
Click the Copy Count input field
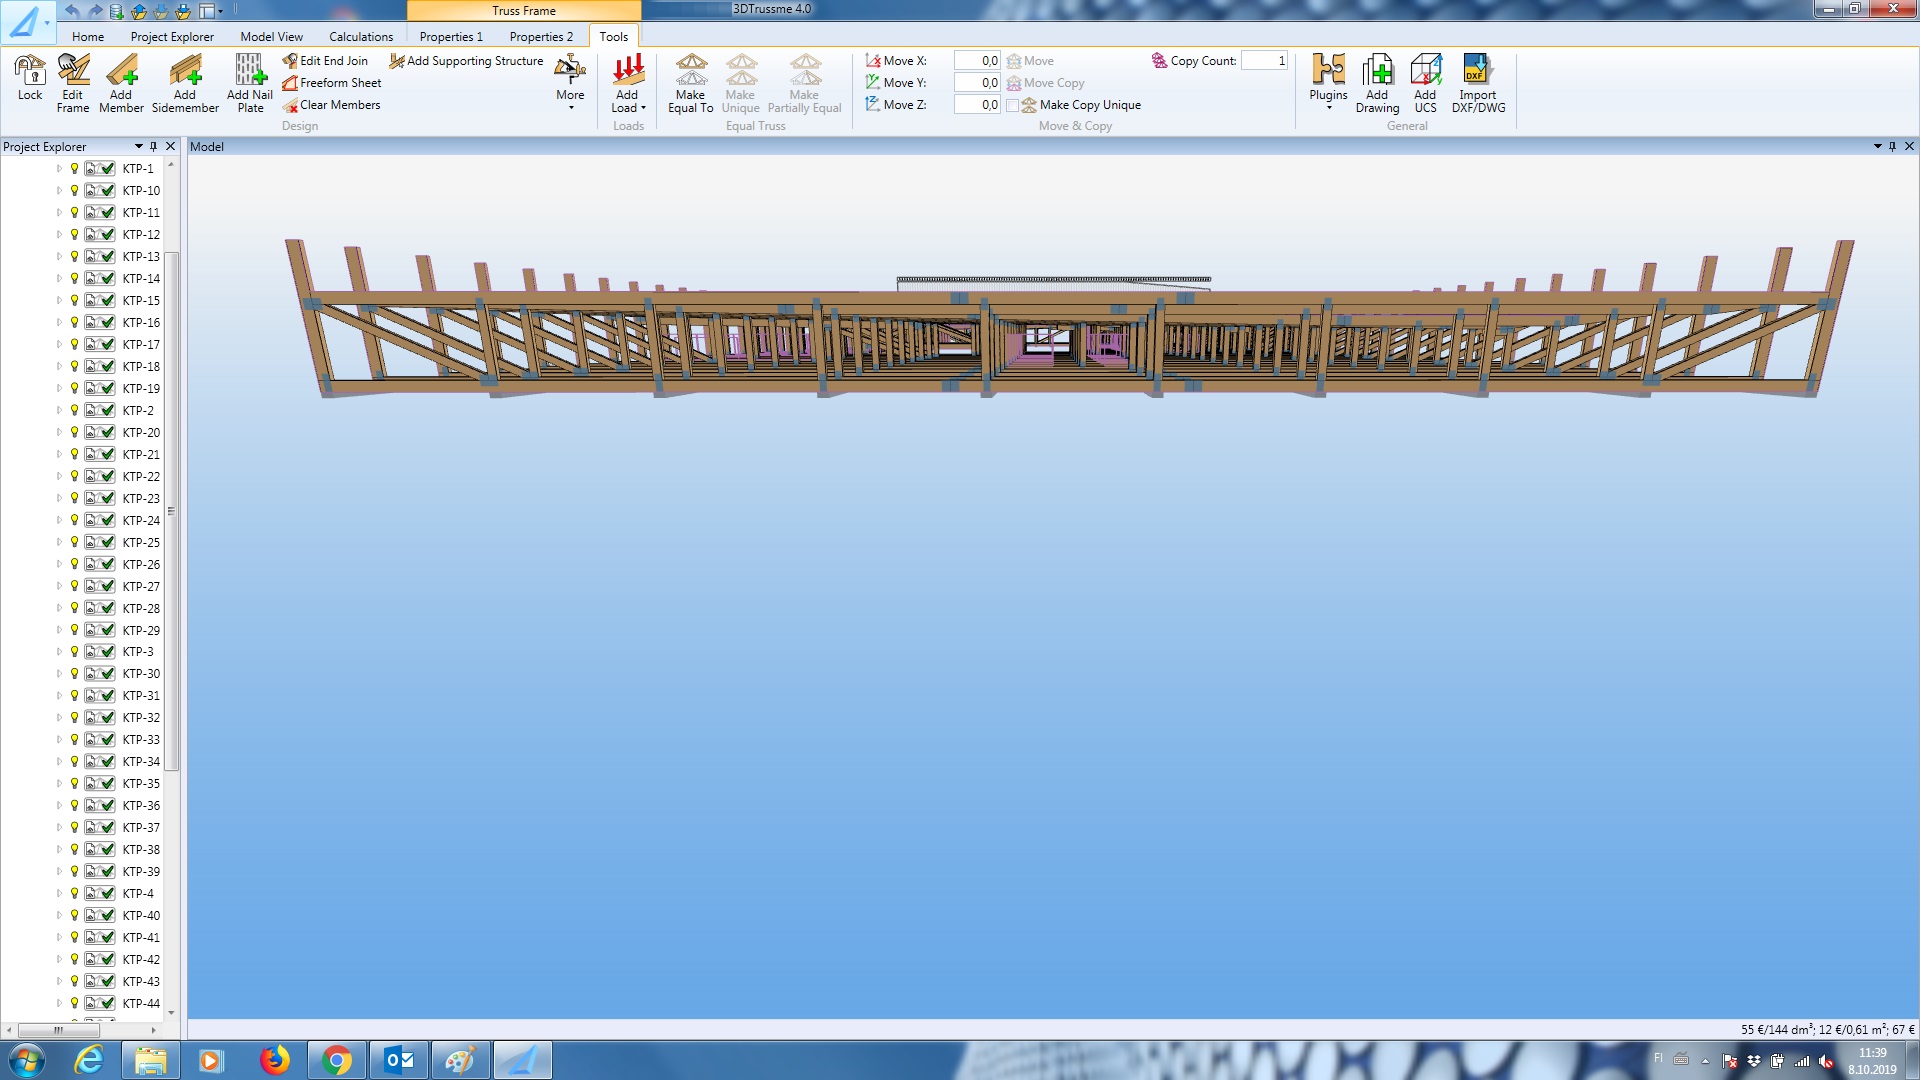click(x=1264, y=61)
